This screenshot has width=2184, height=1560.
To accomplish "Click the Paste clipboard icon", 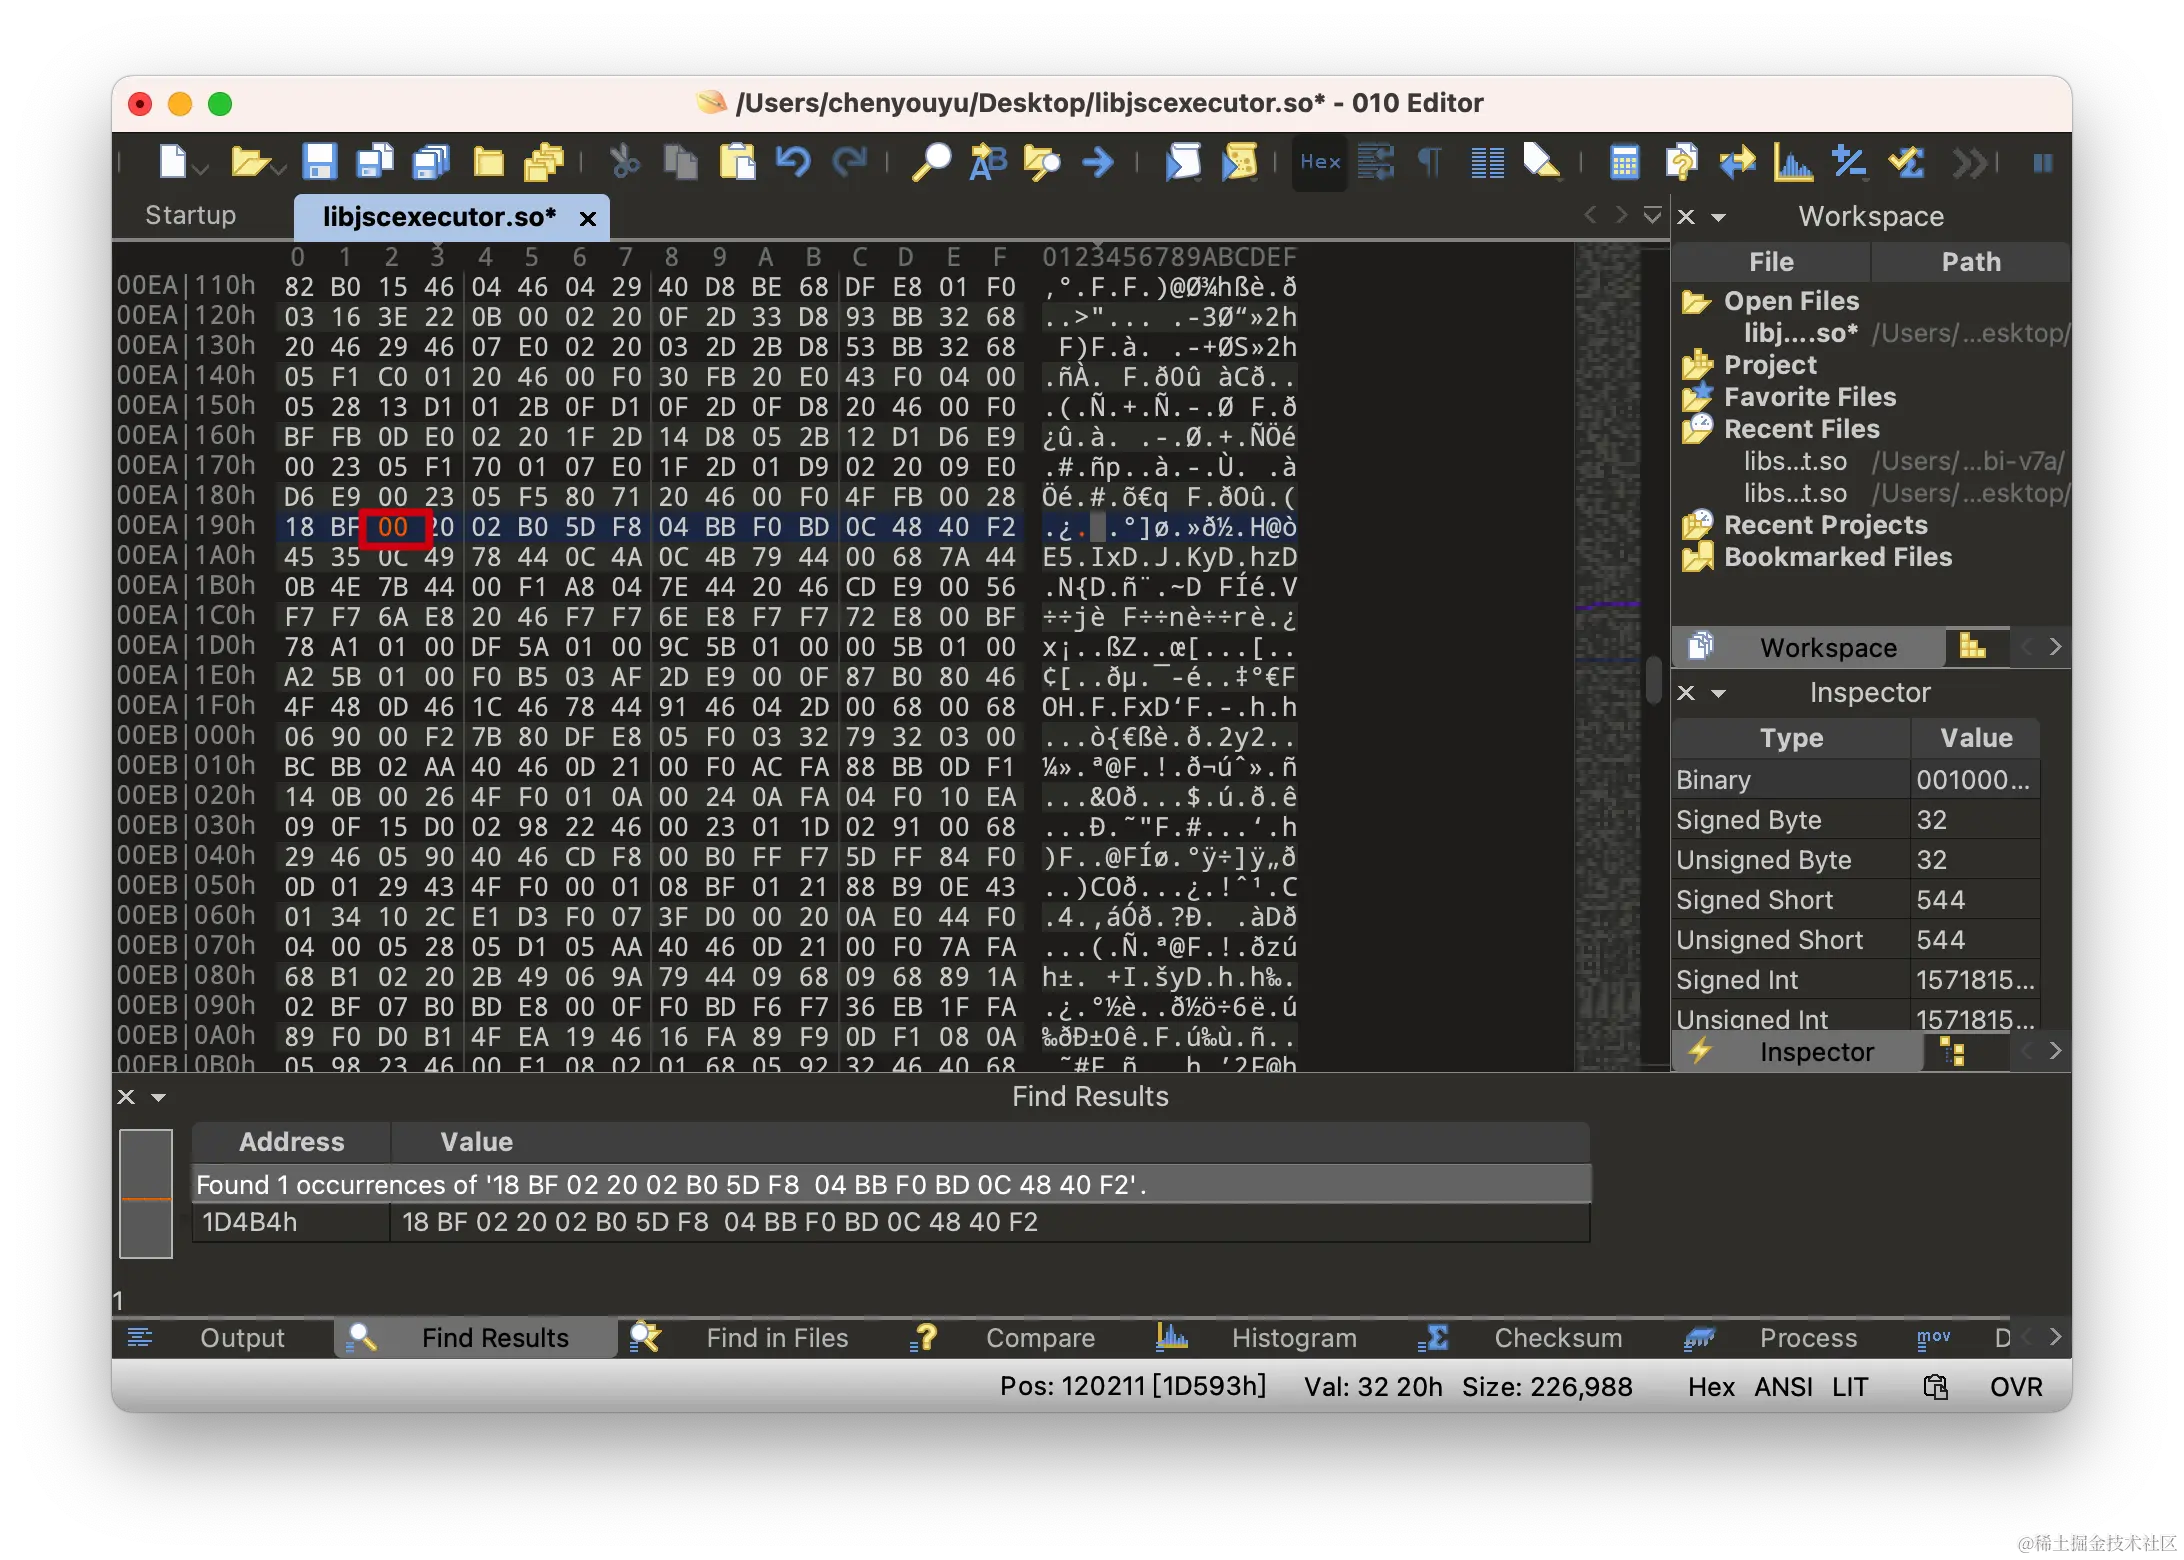I will pyautogui.click(x=738, y=162).
